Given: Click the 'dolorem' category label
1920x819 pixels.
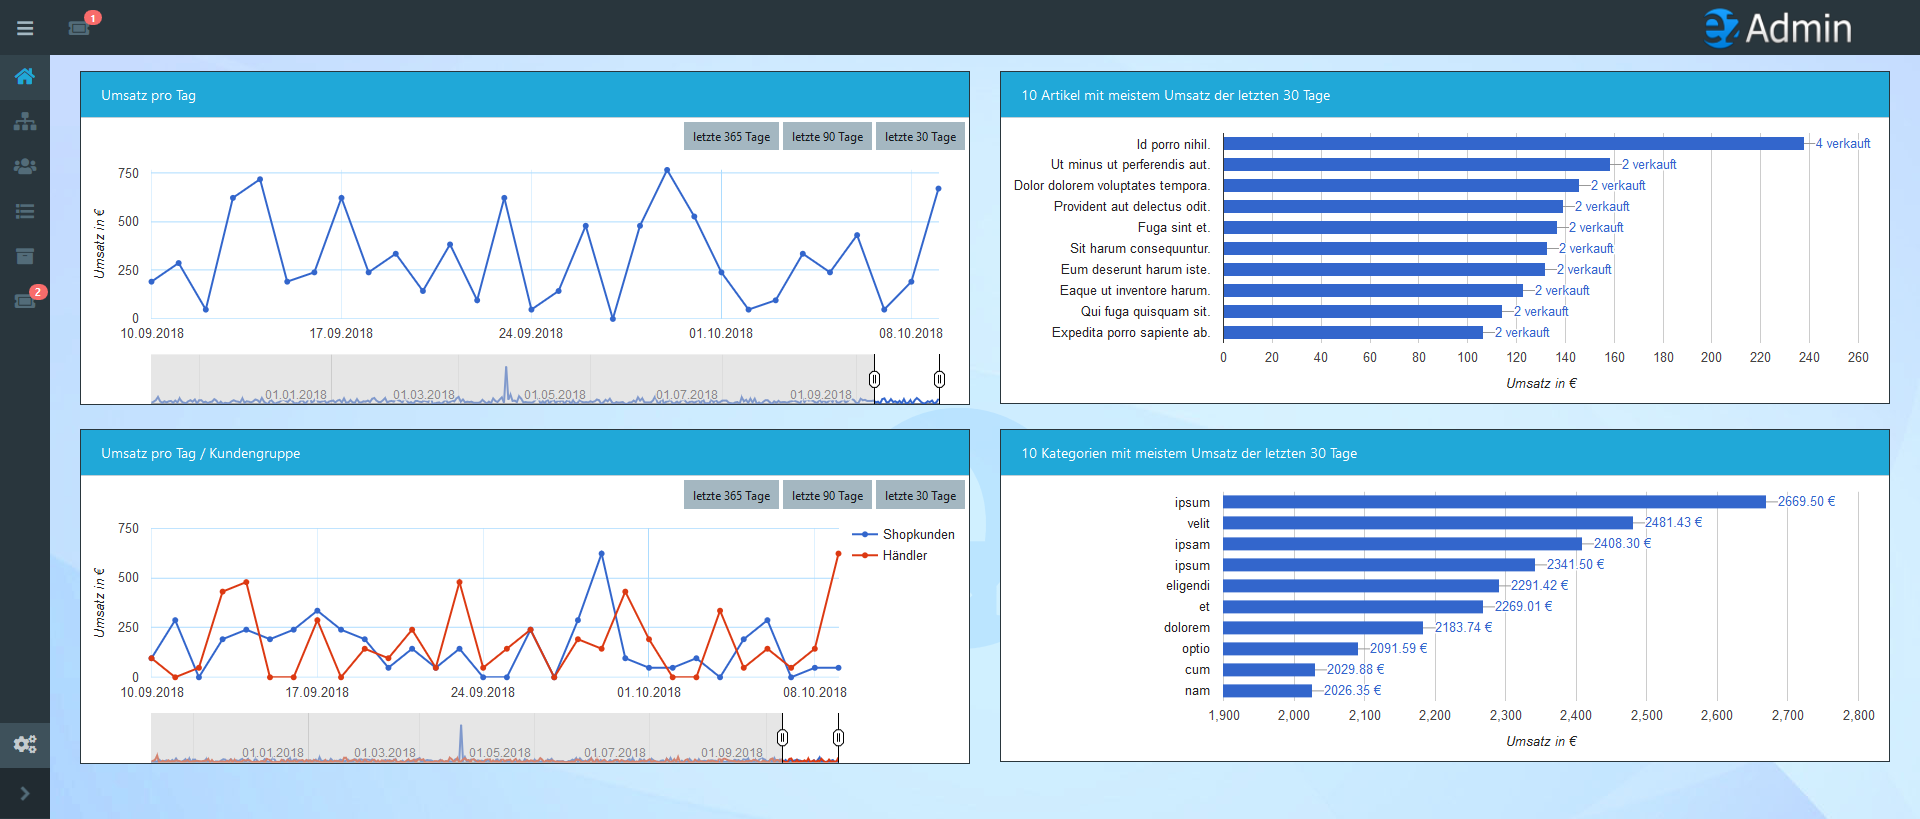Looking at the screenshot, I should [1187, 628].
